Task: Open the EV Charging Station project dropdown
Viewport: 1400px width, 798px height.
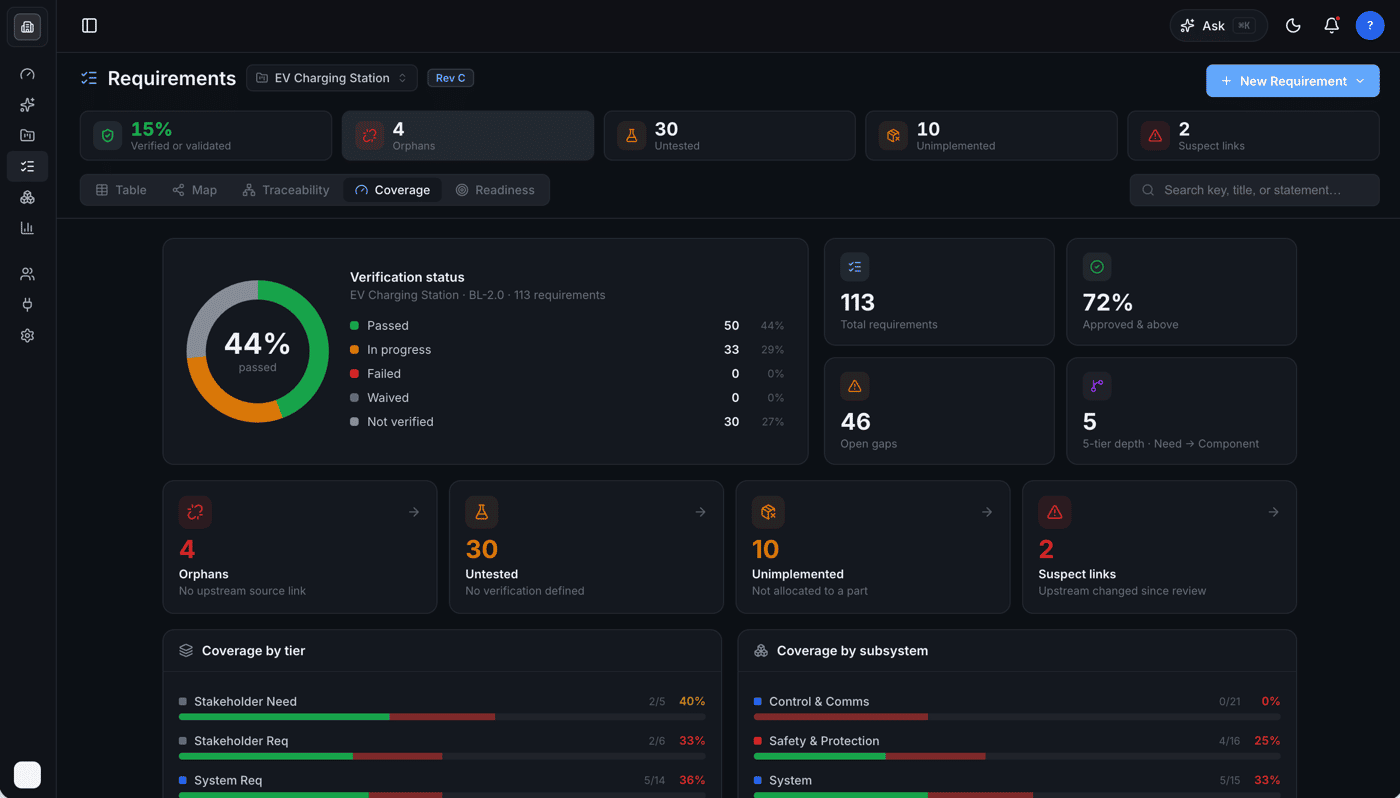Action: pyautogui.click(x=332, y=78)
